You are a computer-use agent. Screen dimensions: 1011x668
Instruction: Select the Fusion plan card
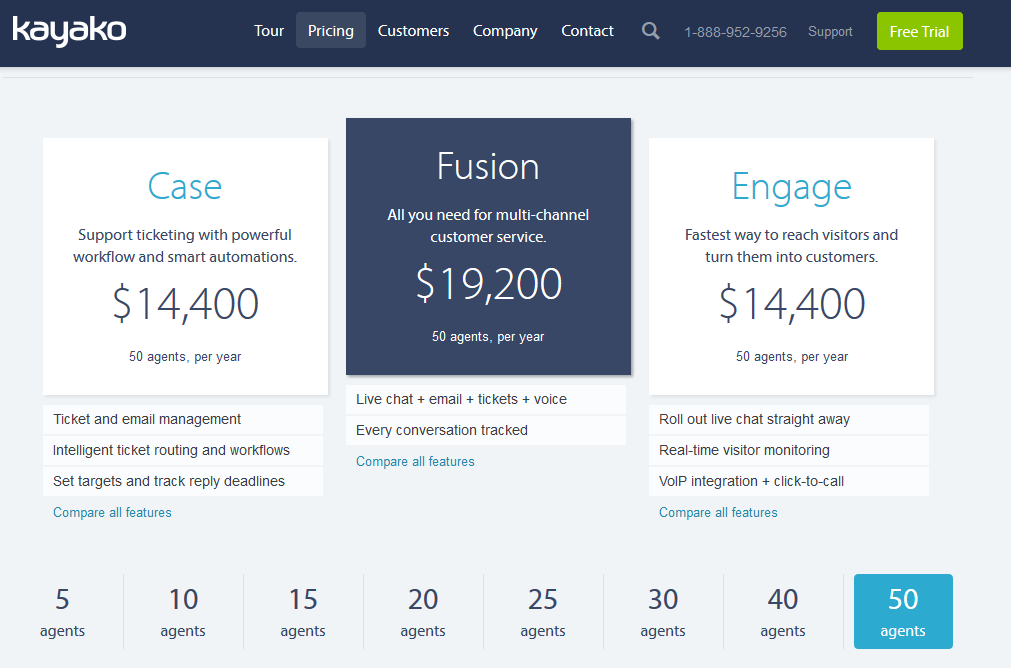pos(488,246)
